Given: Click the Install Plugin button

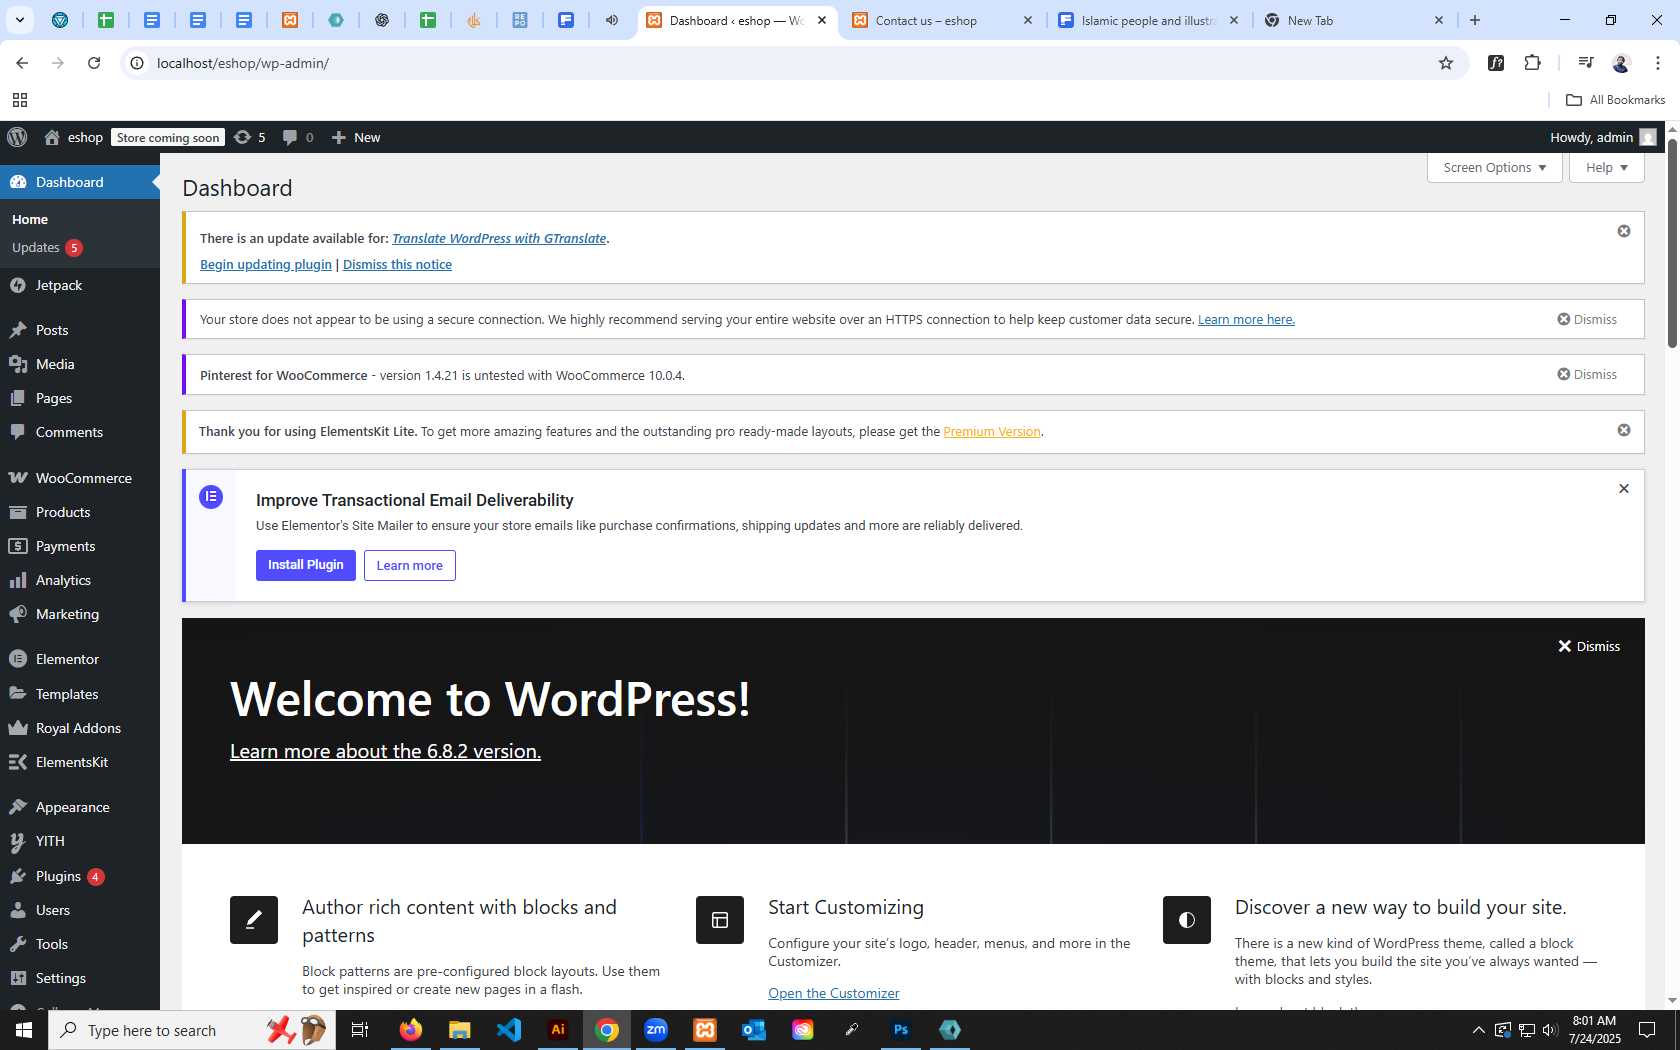Looking at the screenshot, I should (306, 565).
